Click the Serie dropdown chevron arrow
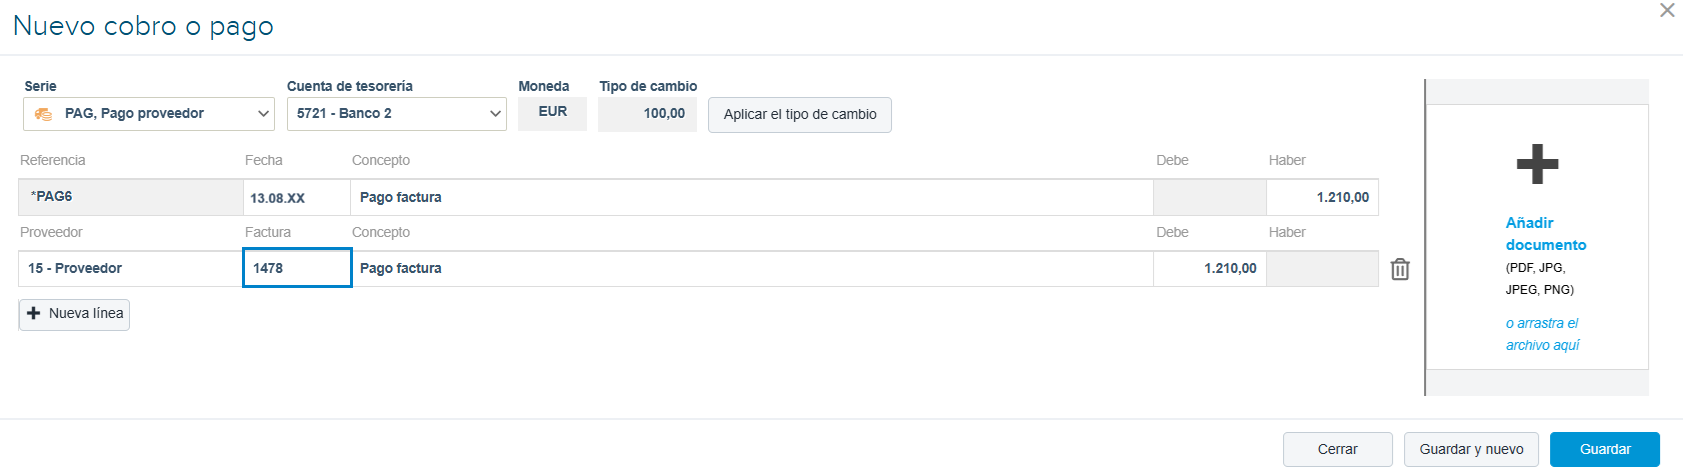 tap(263, 114)
